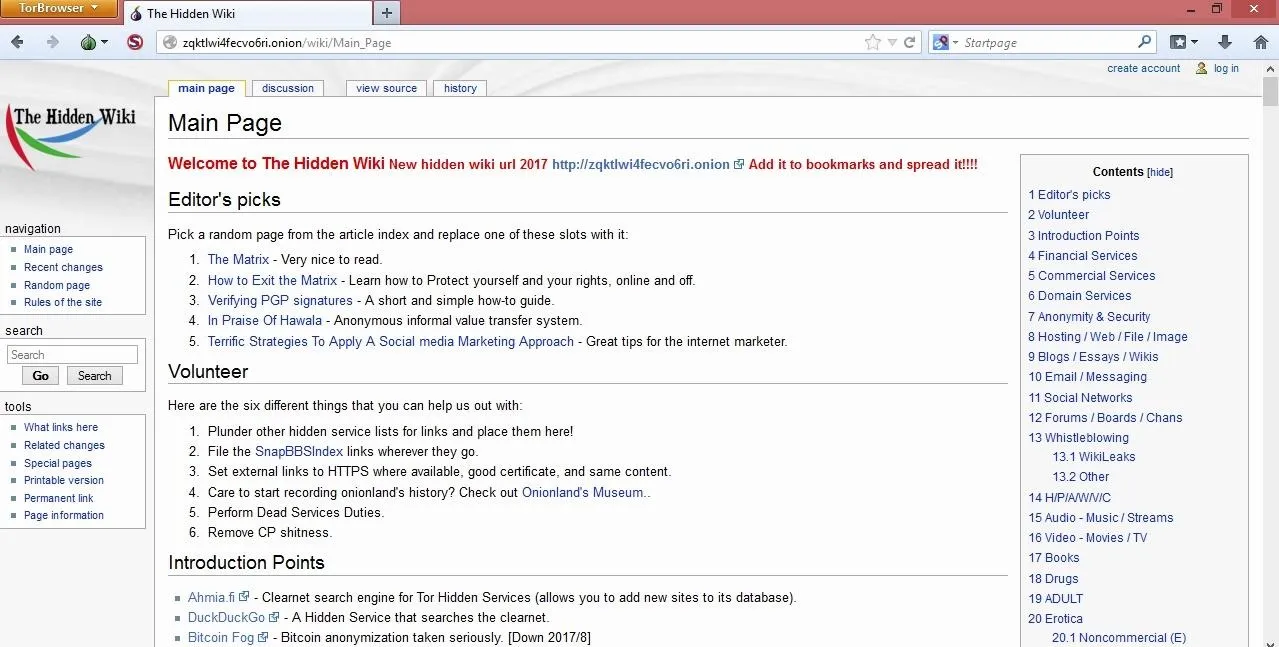Image resolution: width=1279 pixels, height=647 pixels.
Task: Switch to the view source tab
Action: [x=386, y=88]
